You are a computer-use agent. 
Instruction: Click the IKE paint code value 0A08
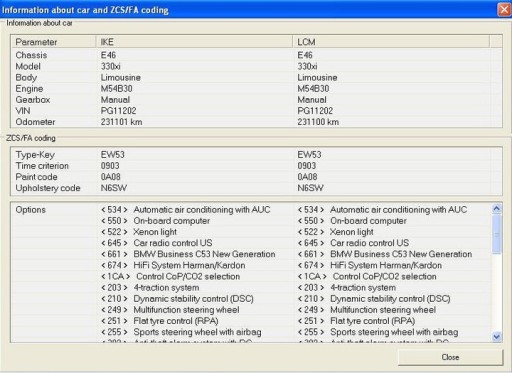[x=111, y=177]
